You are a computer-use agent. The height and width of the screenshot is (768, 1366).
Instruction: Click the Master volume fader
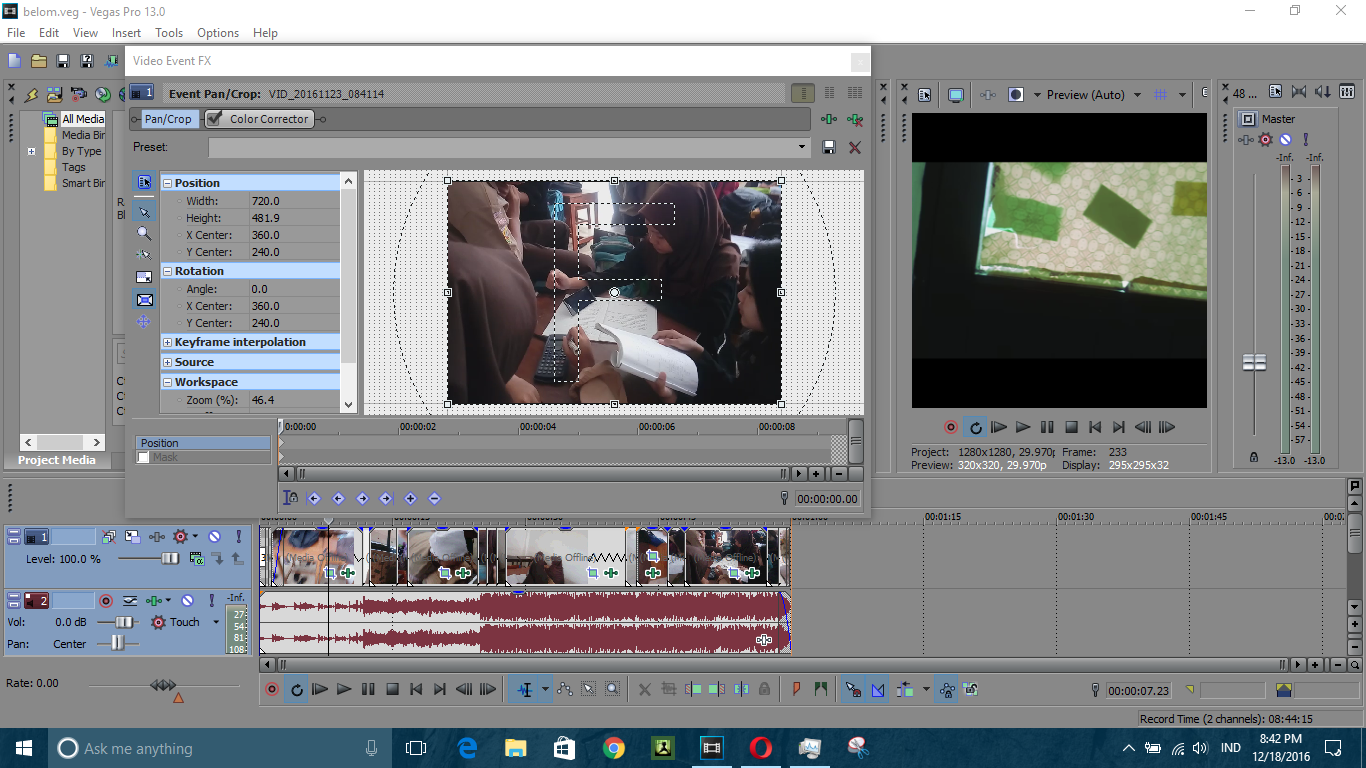(x=1254, y=362)
